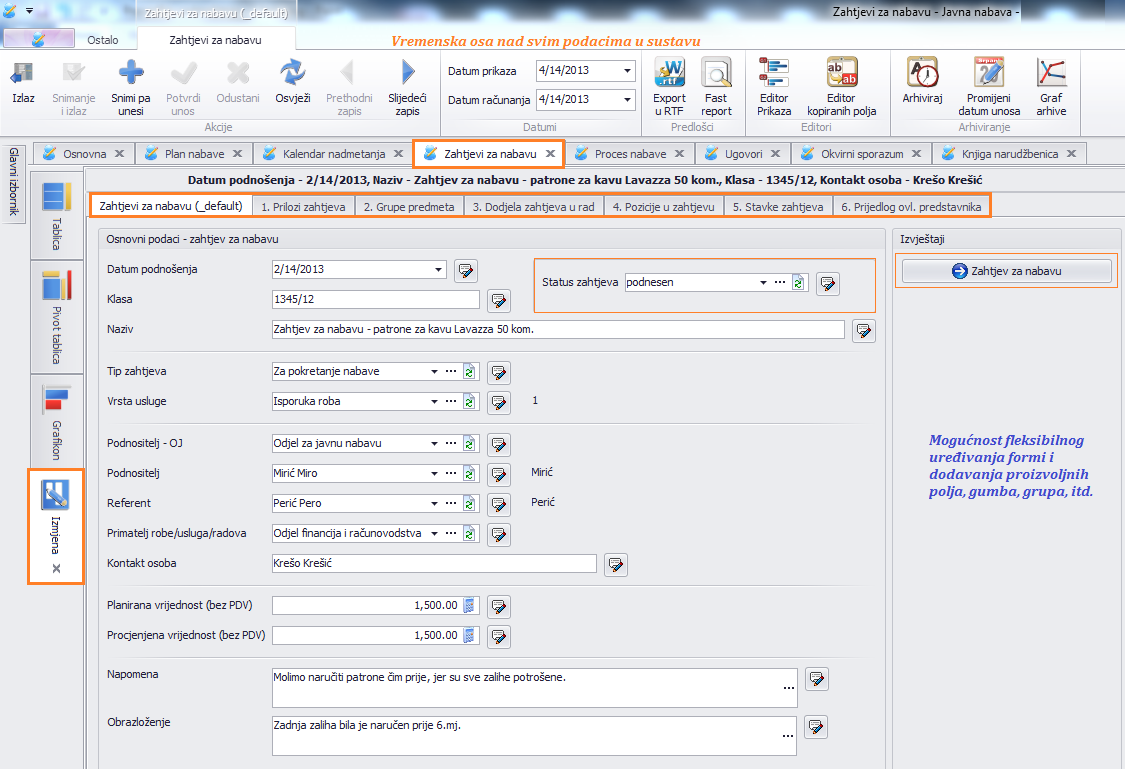Open the 3. Dodjela zahtjeva u rad subtab
Image resolution: width=1125 pixels, height=769 pixels.
(x=534, y=207)
